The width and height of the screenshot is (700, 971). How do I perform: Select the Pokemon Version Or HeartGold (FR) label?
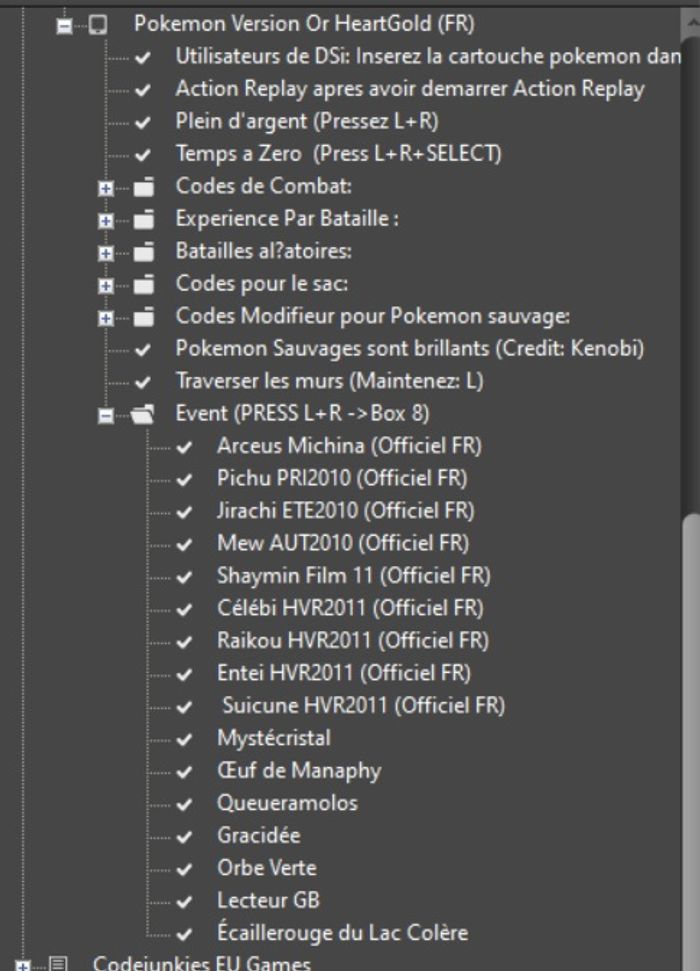pos(304,24)
